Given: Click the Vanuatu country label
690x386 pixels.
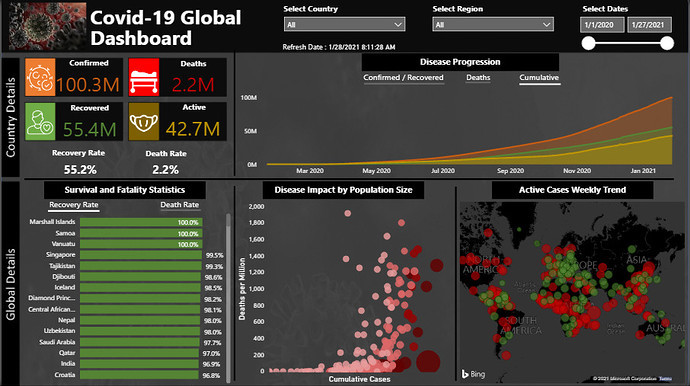Looking at the screenshot, I should [x=63, y=244].
